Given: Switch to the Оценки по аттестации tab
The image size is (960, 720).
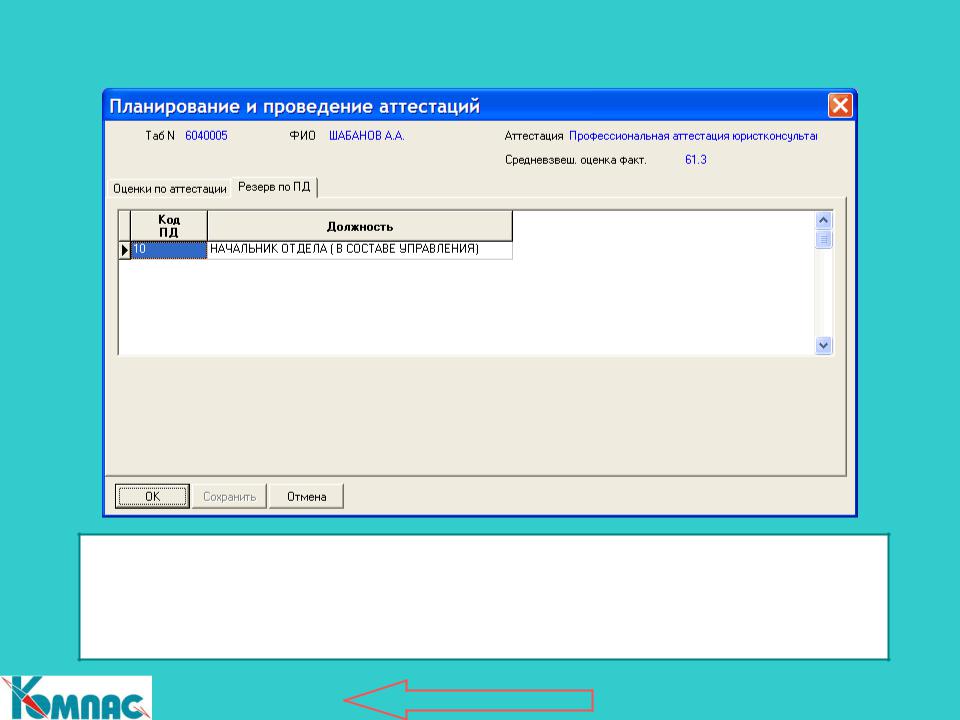Looking at the screenshot, I should click(x=170, y=189).
